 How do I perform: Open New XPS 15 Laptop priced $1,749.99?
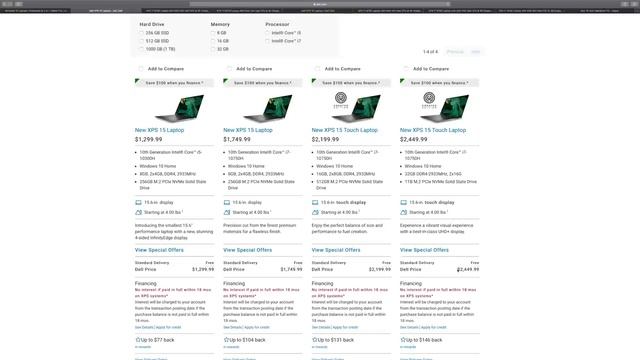click(248, 130)
